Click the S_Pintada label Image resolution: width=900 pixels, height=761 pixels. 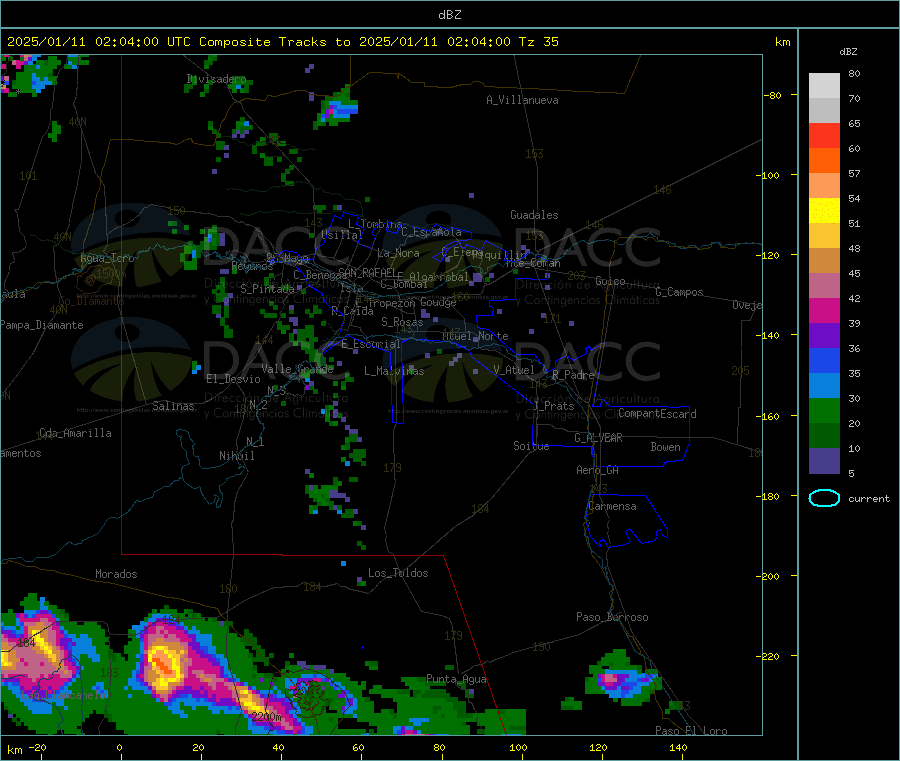click(x=267, y=289)
